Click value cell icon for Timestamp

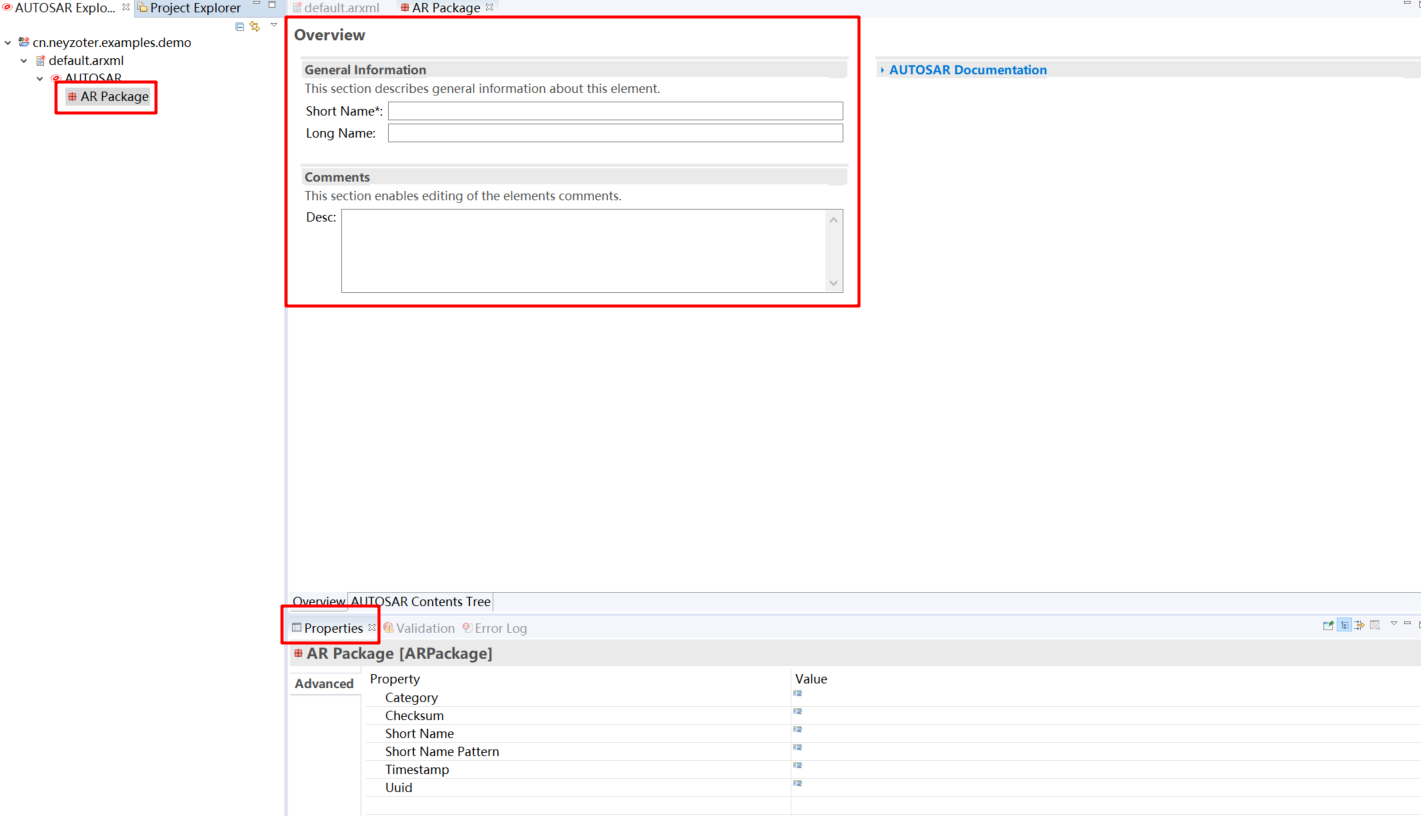(x=797, y=765)
